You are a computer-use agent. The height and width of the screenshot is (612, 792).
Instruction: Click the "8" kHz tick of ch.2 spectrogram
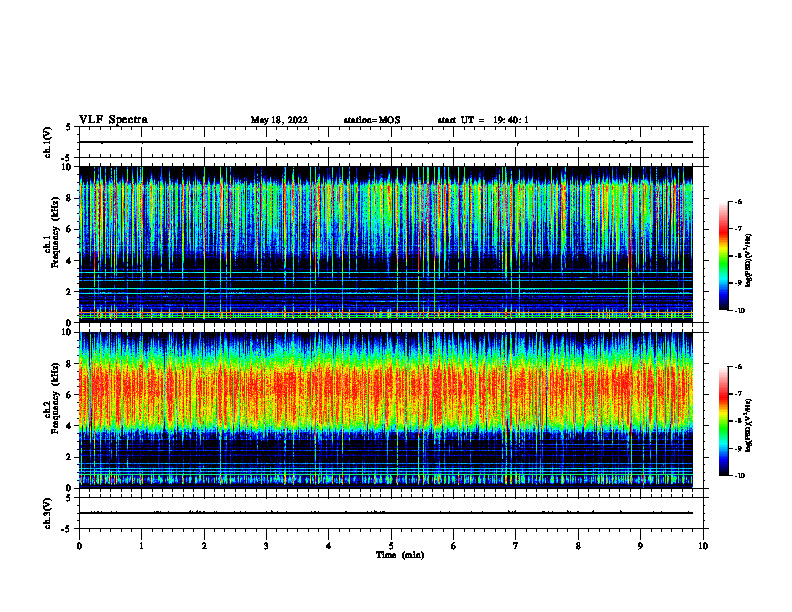(x=69, y=364)
